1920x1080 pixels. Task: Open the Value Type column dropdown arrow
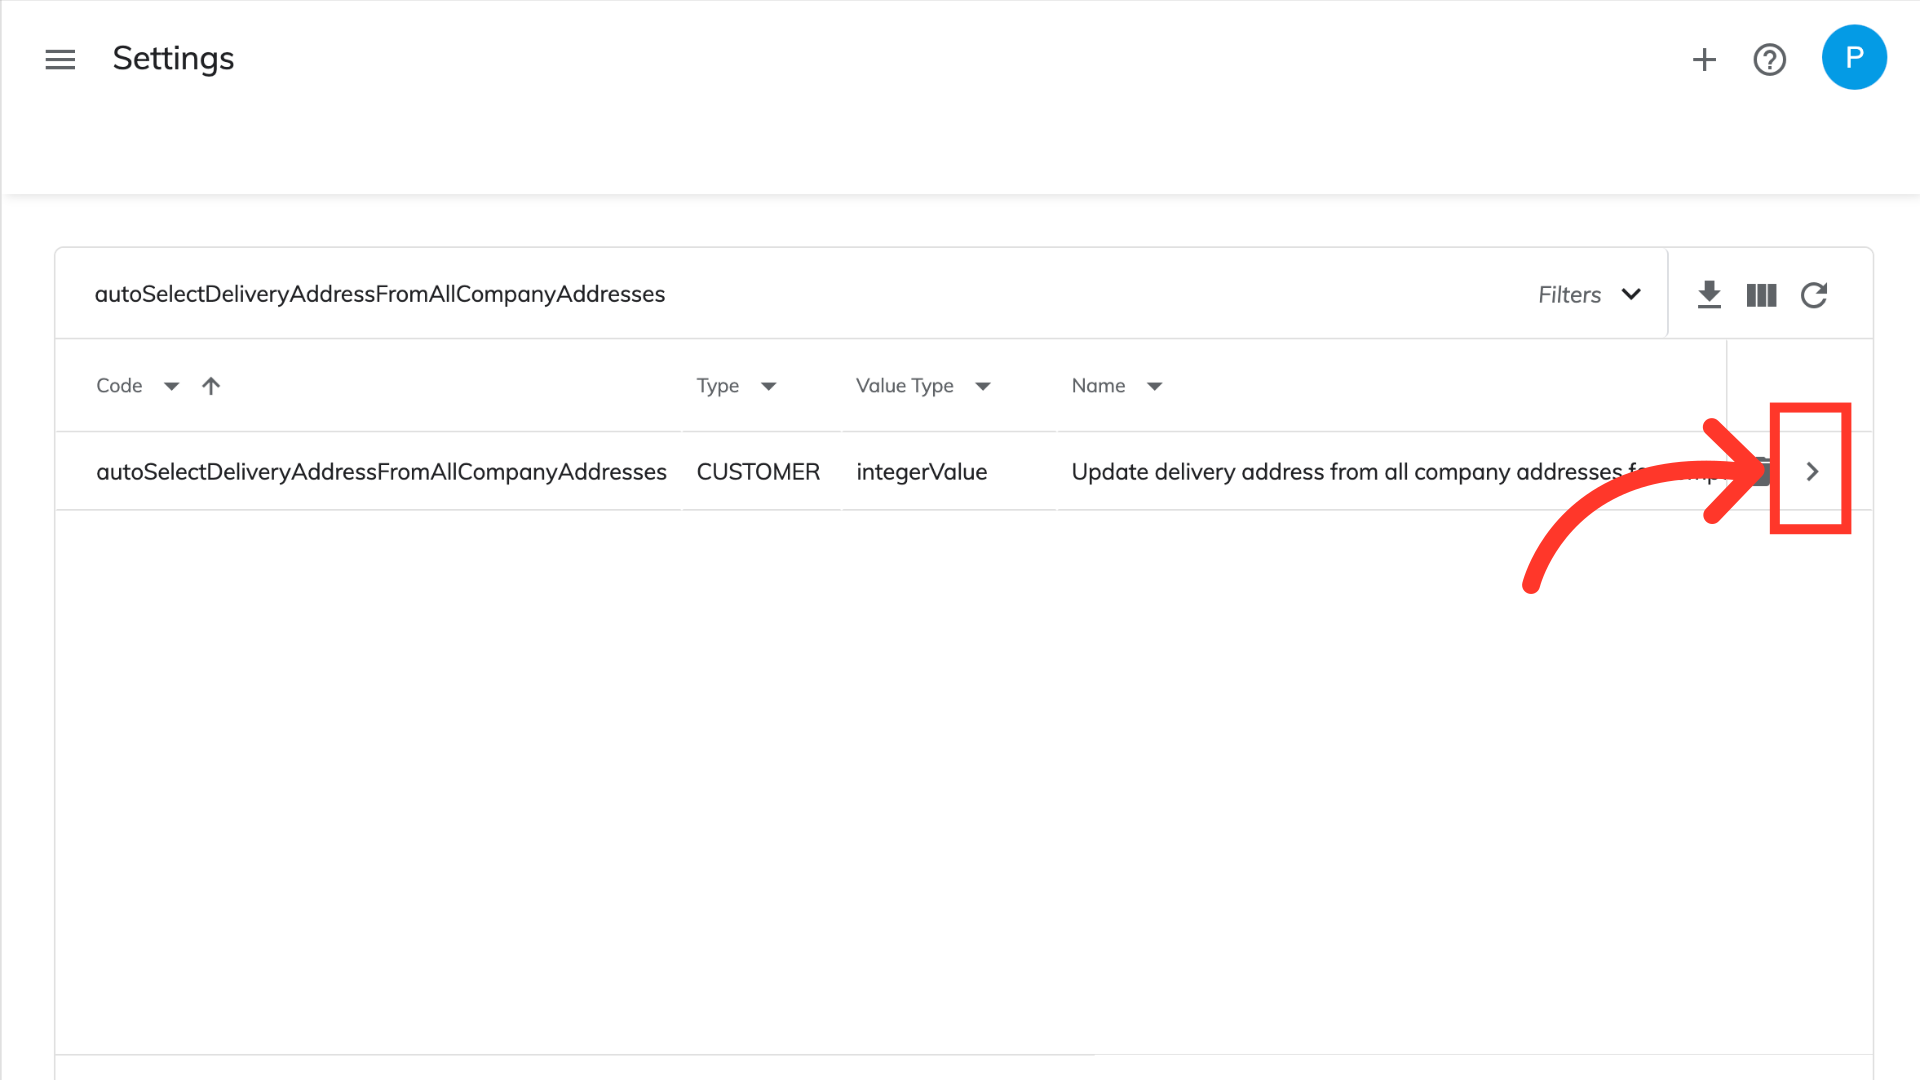[x=982, y=386]
